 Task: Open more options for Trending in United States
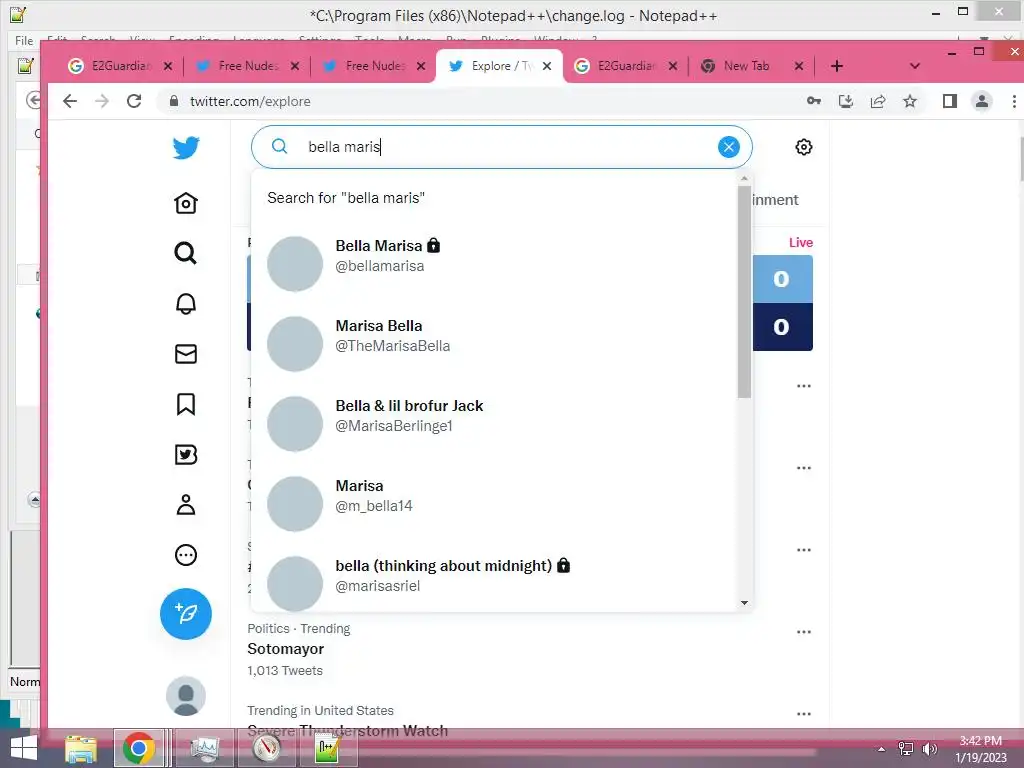click(x=804, y=714)
